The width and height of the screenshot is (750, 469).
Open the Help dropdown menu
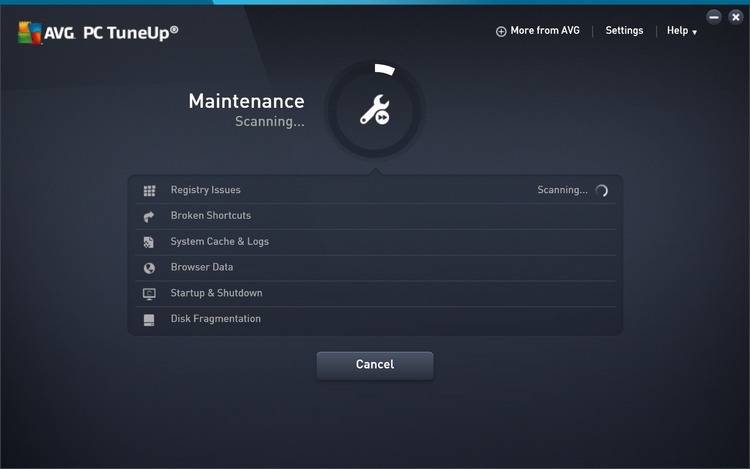click(682, 31)
